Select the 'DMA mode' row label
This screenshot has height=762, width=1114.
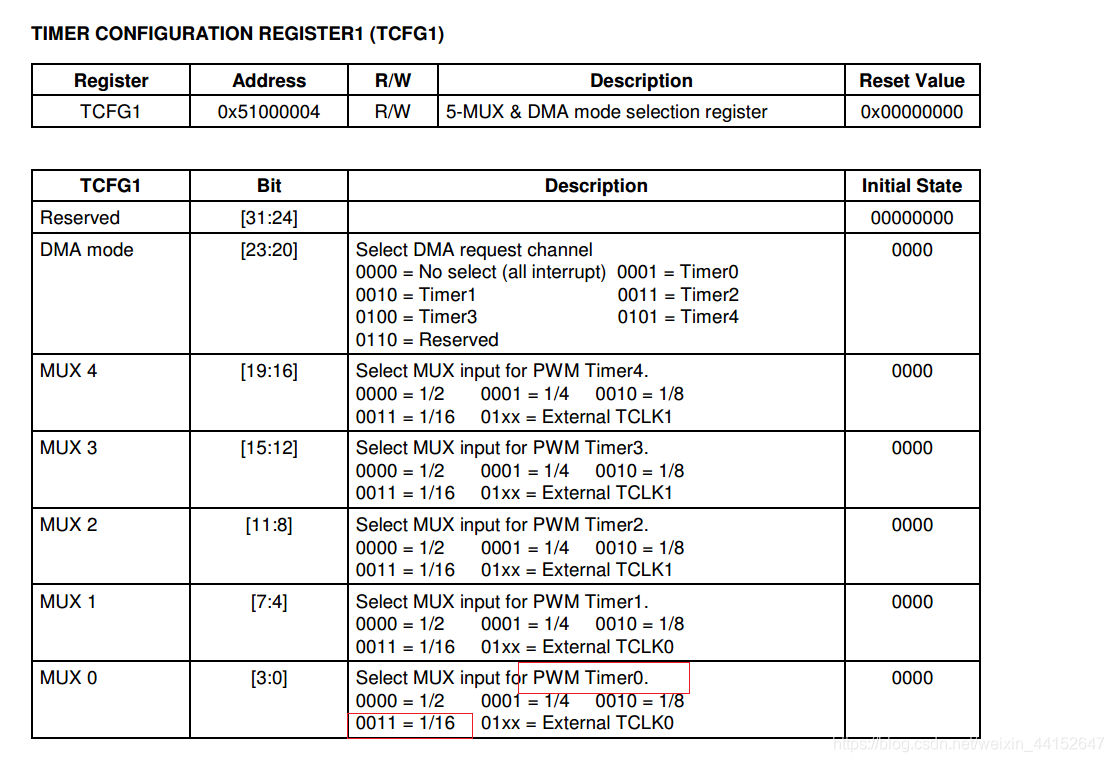click(x=87, y=249)
